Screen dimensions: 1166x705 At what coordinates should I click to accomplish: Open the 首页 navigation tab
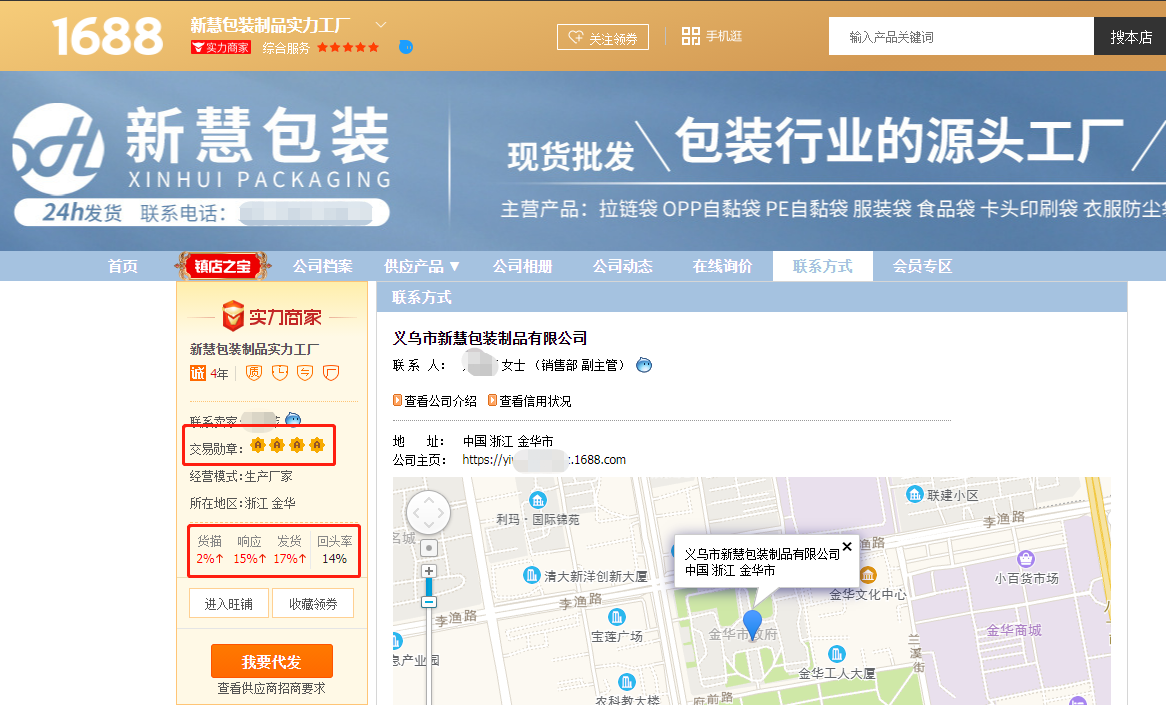[x=123, y=266]
